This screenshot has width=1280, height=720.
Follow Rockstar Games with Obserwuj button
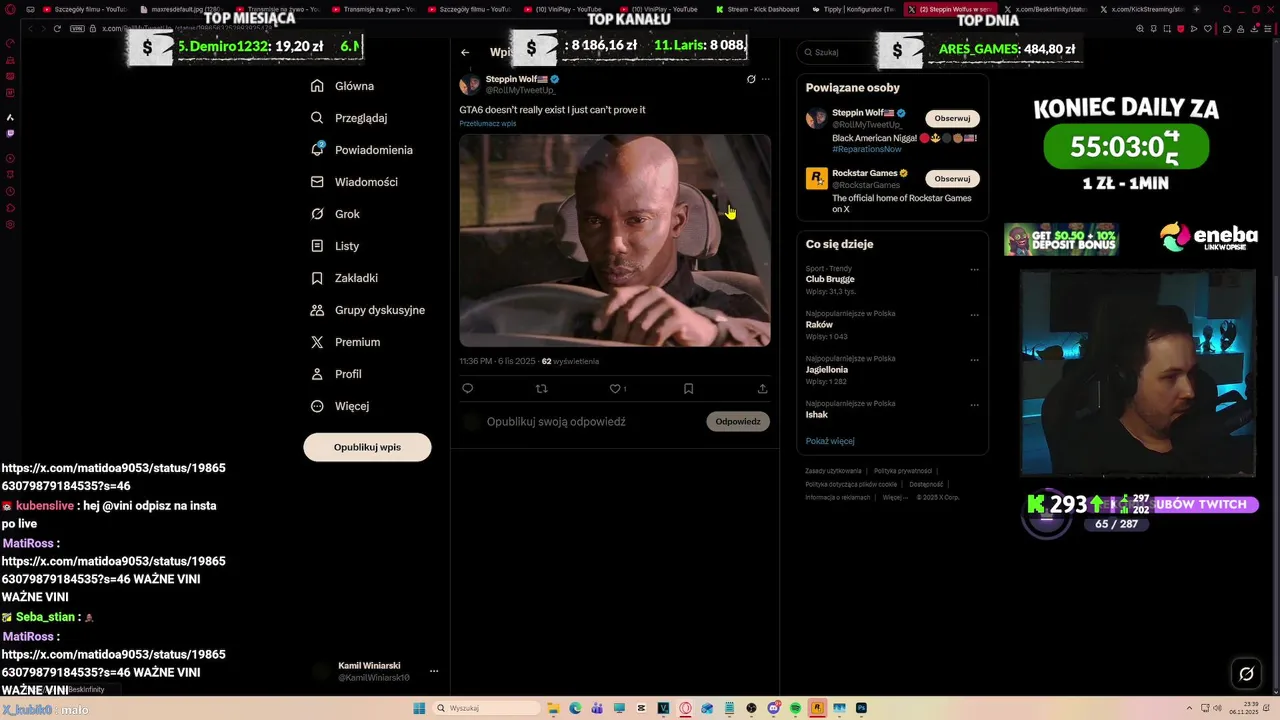(952, 178)
